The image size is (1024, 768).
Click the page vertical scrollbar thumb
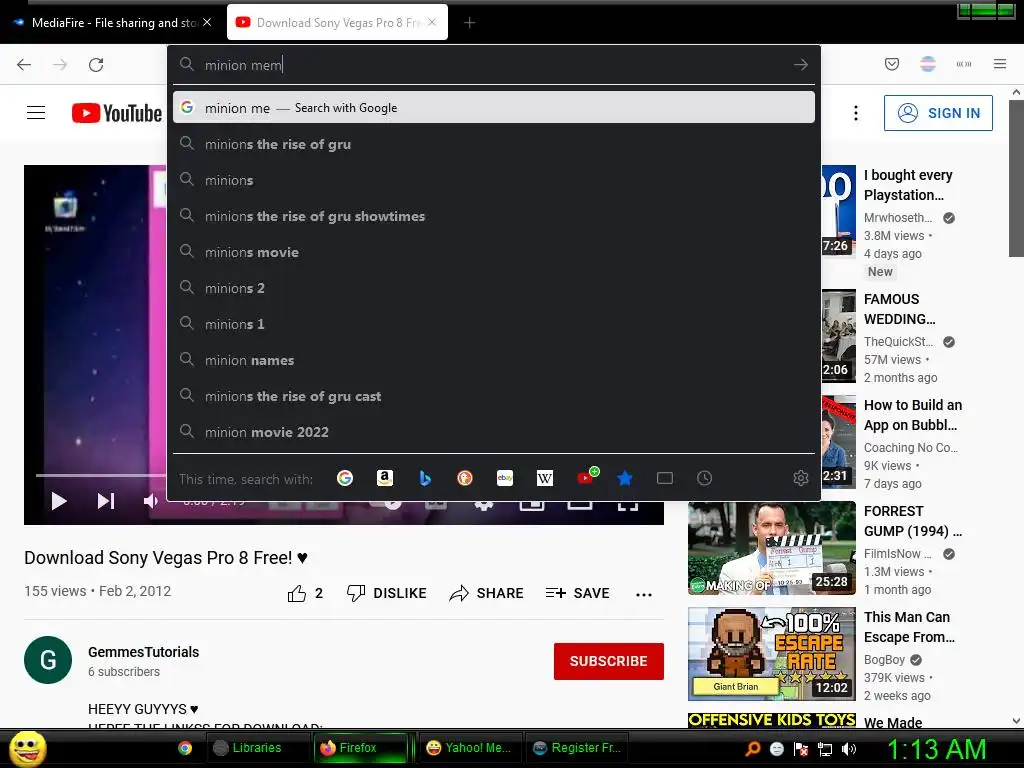[1016, 178]
